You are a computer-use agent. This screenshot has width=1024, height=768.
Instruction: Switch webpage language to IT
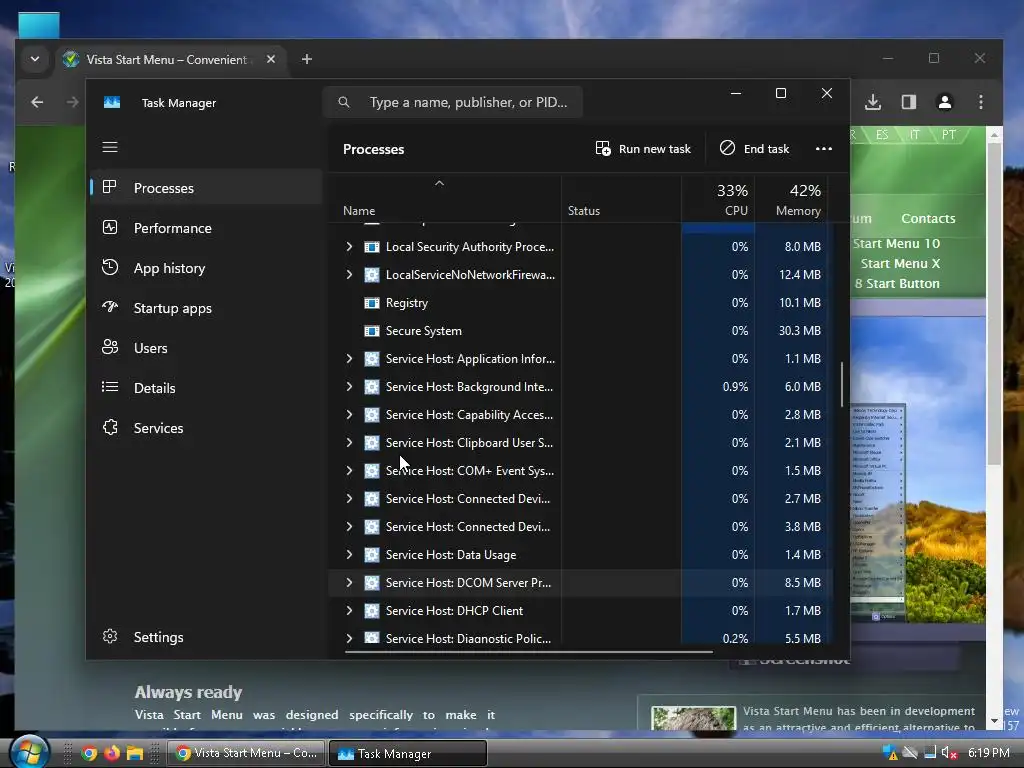click(x=915, y=135)
